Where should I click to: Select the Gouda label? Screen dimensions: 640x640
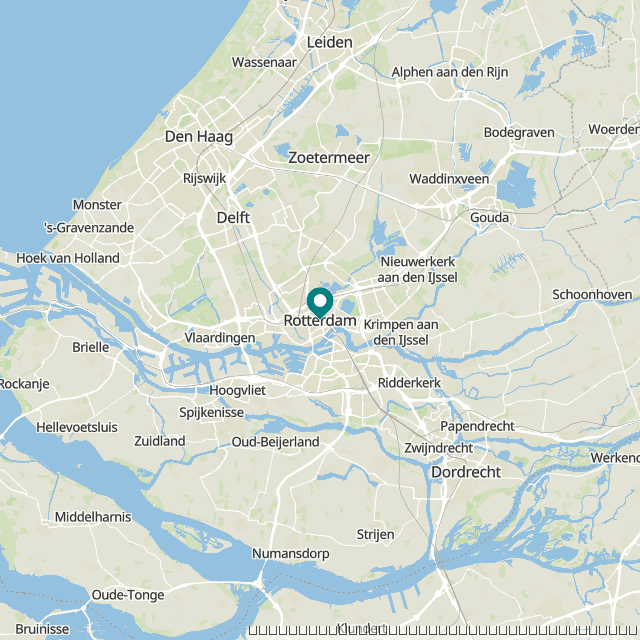click(x=489, y=218)
